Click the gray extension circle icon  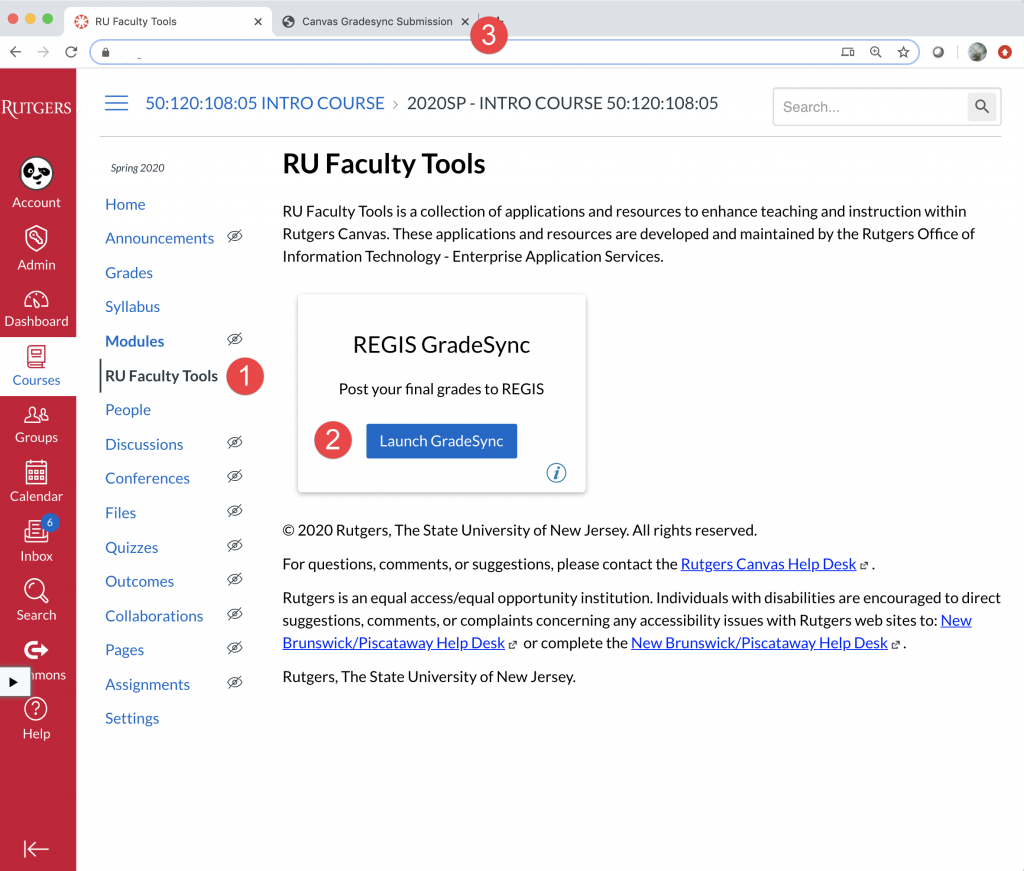[938, 52]
